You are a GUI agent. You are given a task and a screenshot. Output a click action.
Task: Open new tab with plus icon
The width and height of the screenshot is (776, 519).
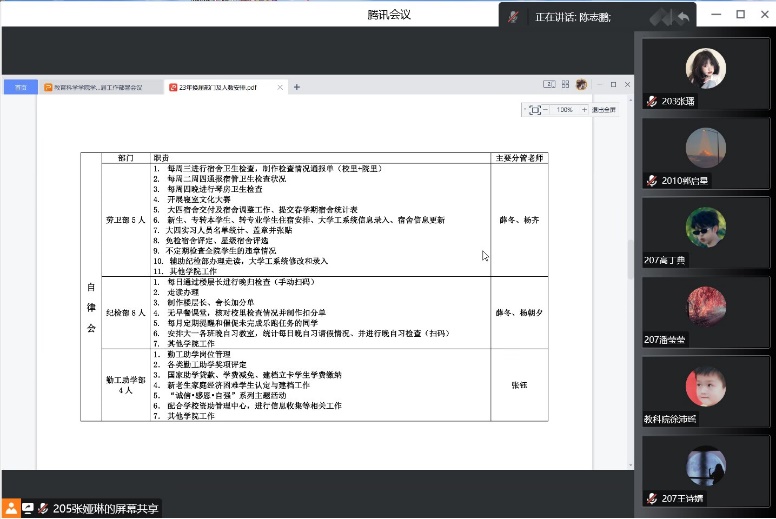point(296,87)
